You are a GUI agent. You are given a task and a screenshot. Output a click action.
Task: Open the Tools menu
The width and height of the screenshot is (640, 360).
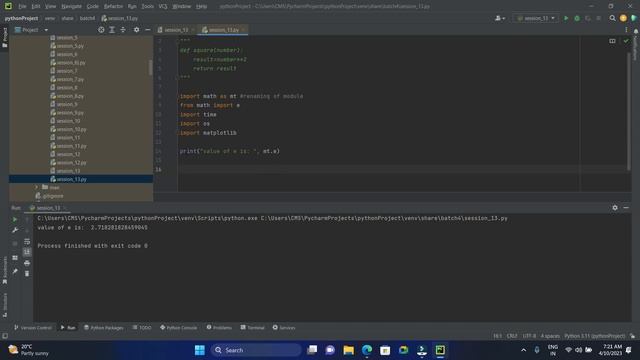(147, 7)
